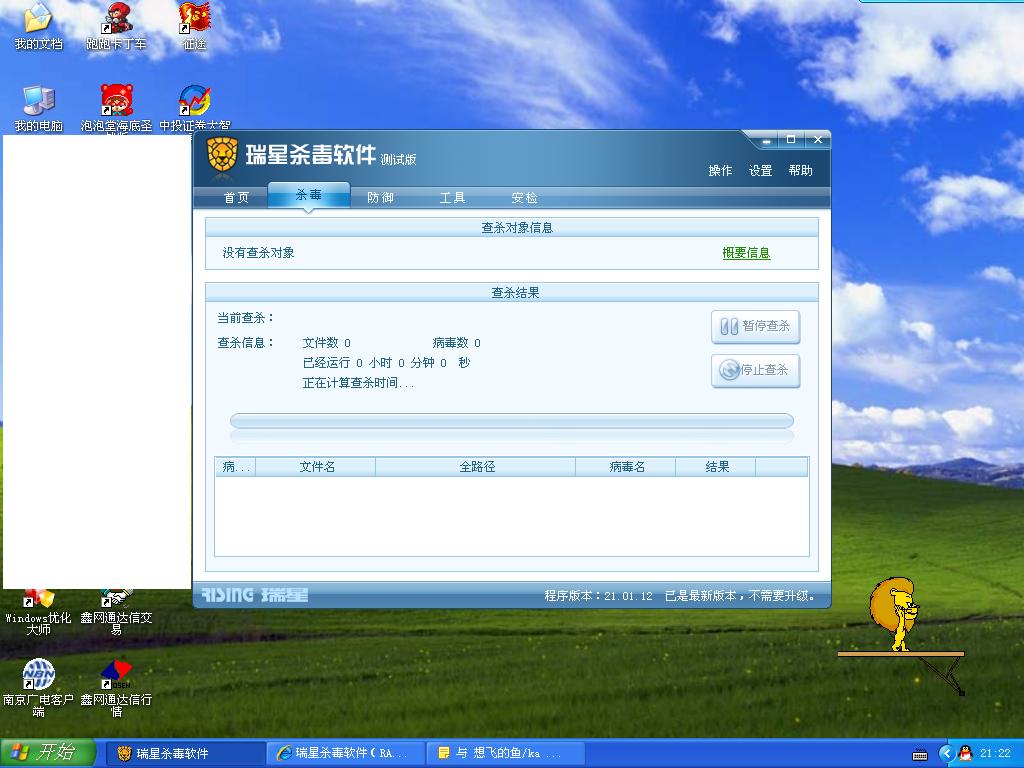Click the 正在计算查杀时间 text
This screenshot has width=1024, height=768.
pos(359,383)
